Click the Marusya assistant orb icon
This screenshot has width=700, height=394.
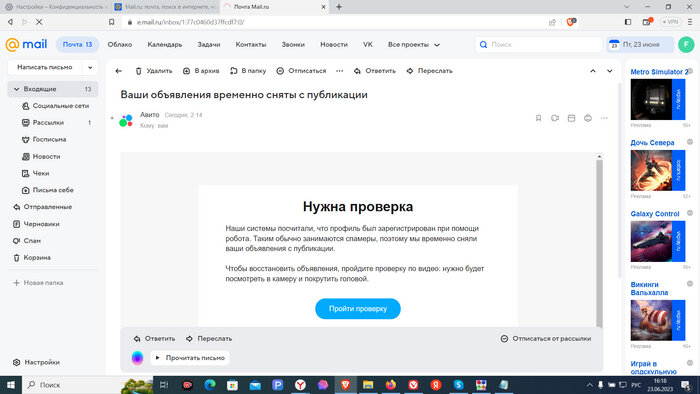[x=138, y=358]
